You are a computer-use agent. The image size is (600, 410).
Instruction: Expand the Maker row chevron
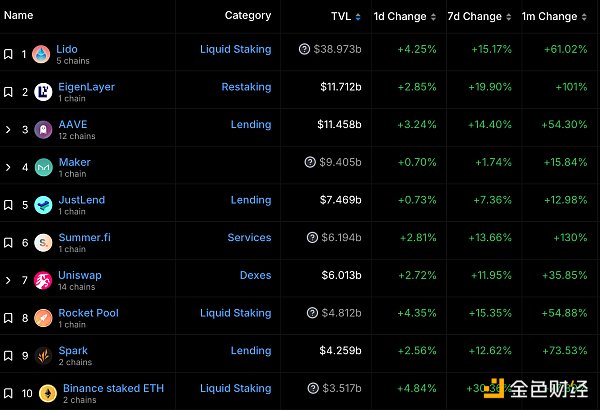(8, 167)
